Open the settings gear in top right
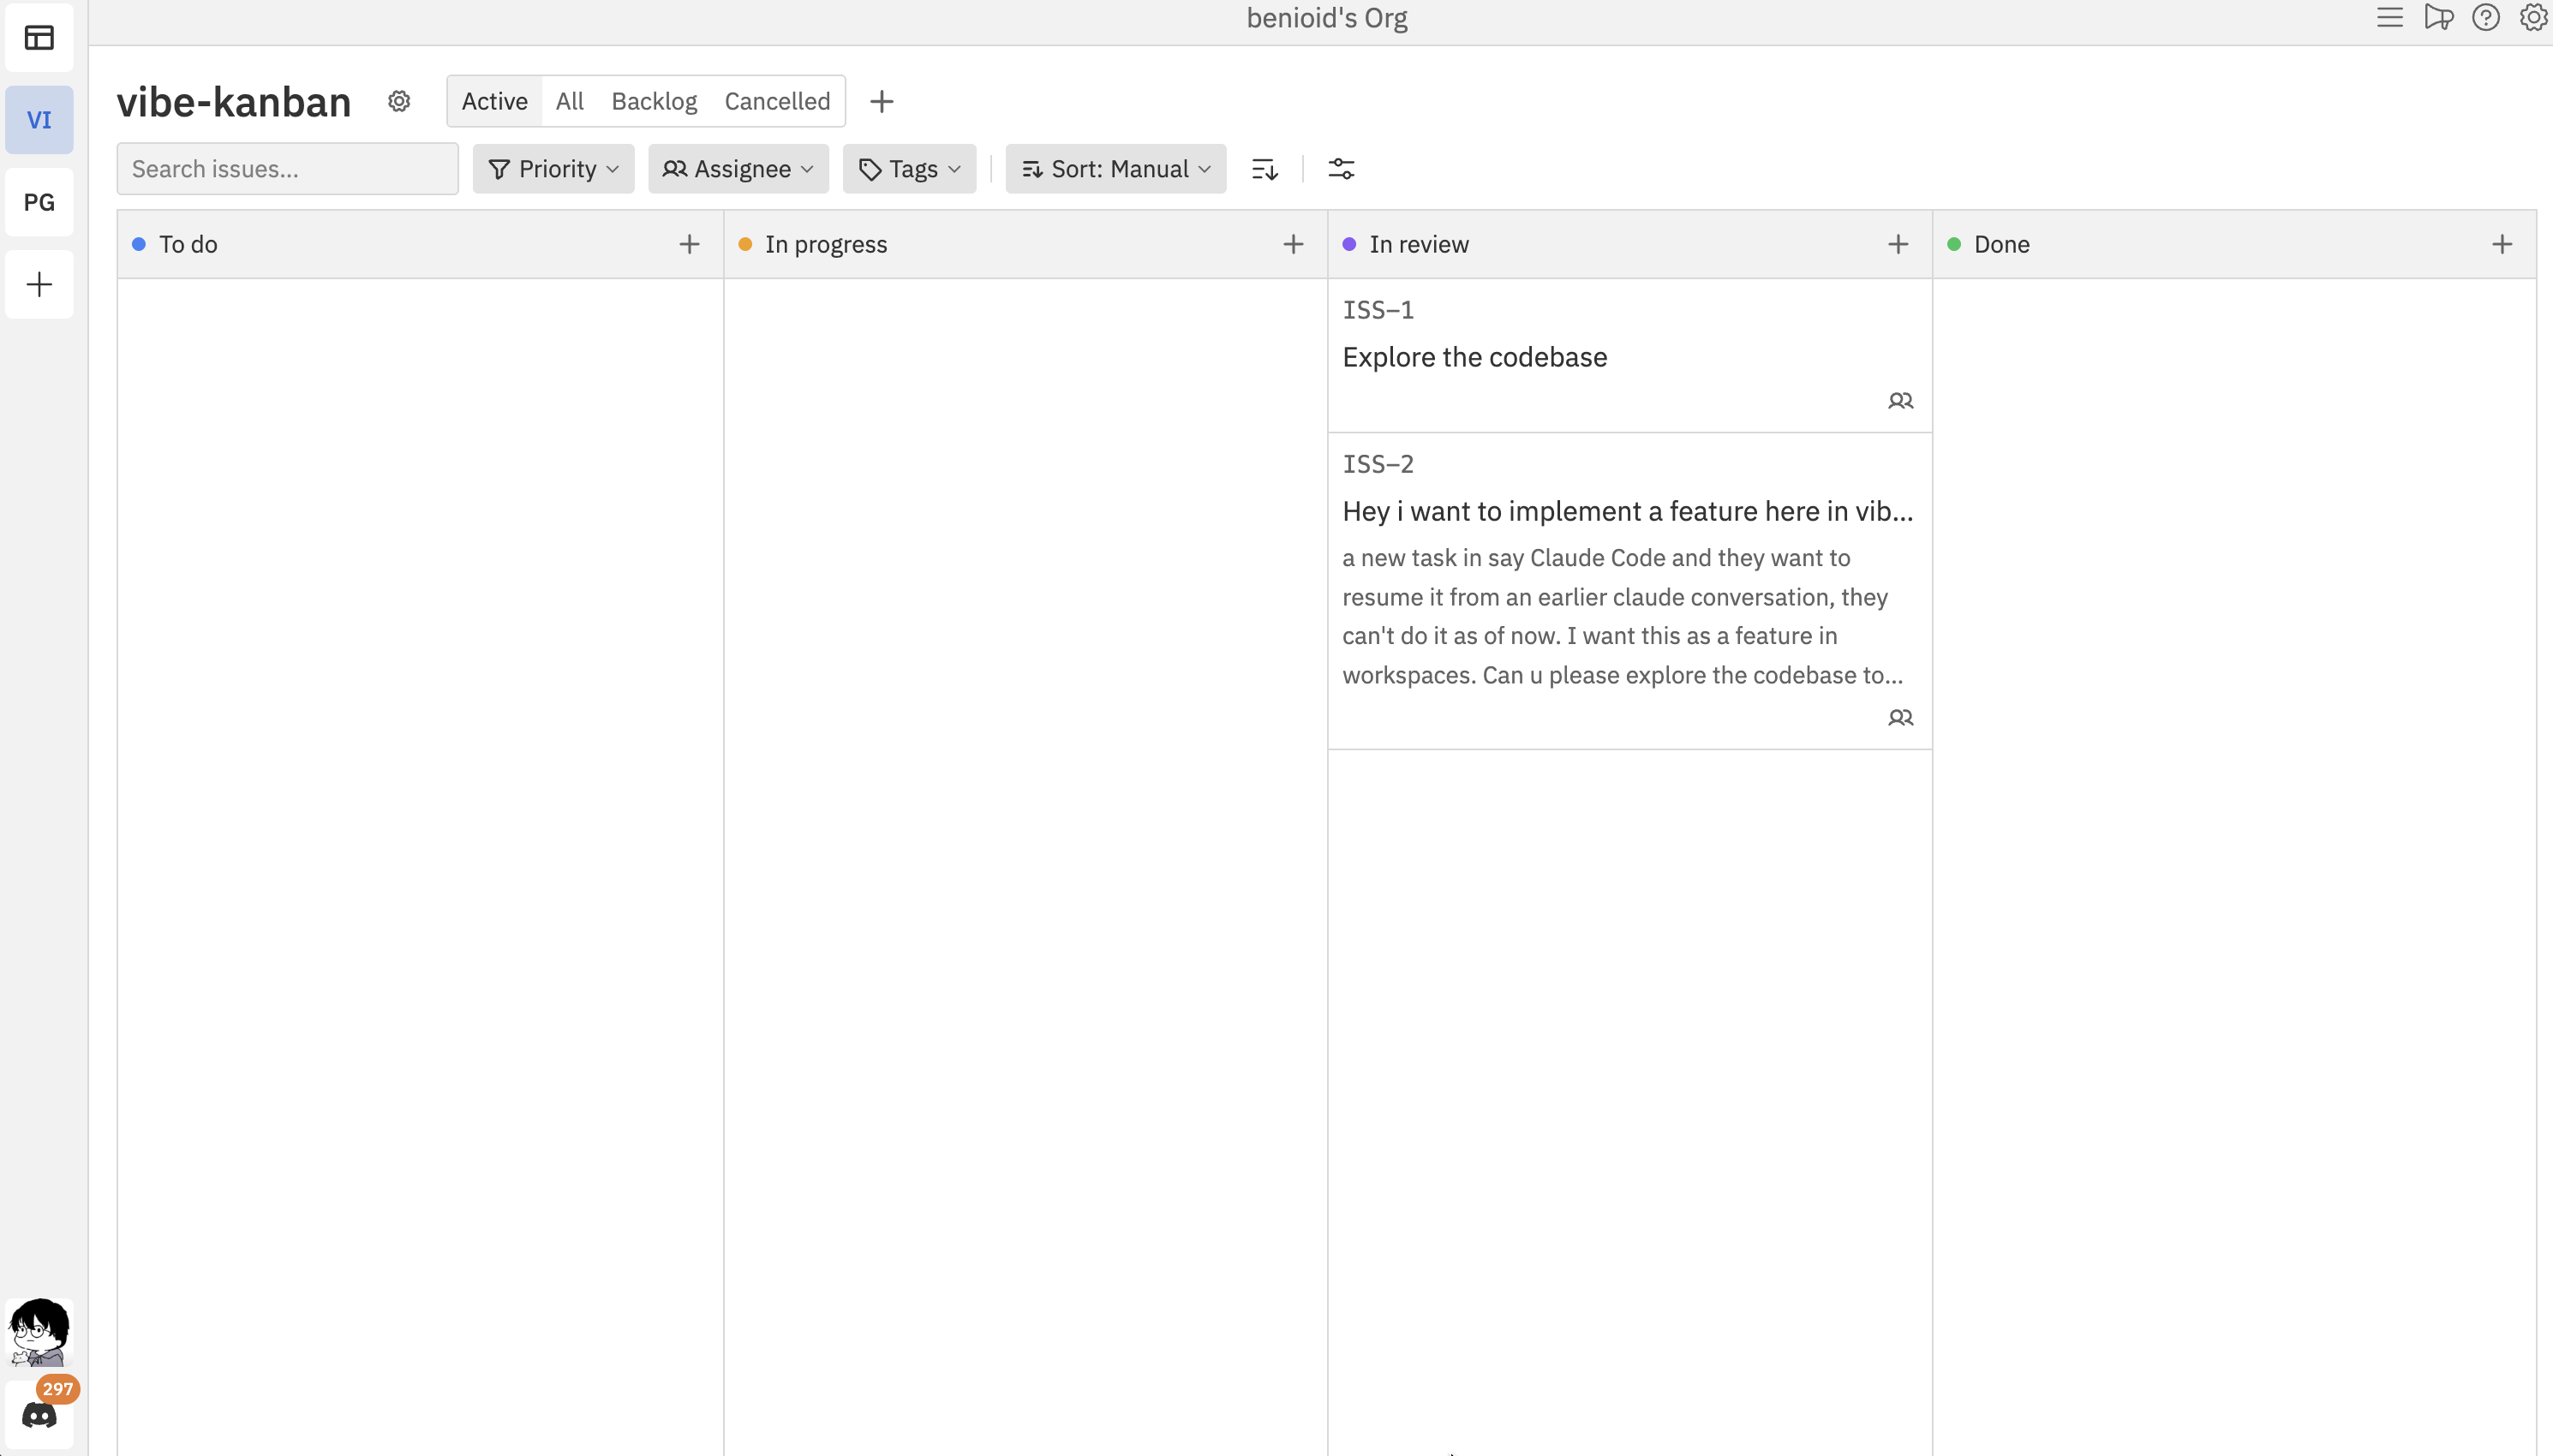This screenshot has height=1456, width=2553. point(2533,17)
